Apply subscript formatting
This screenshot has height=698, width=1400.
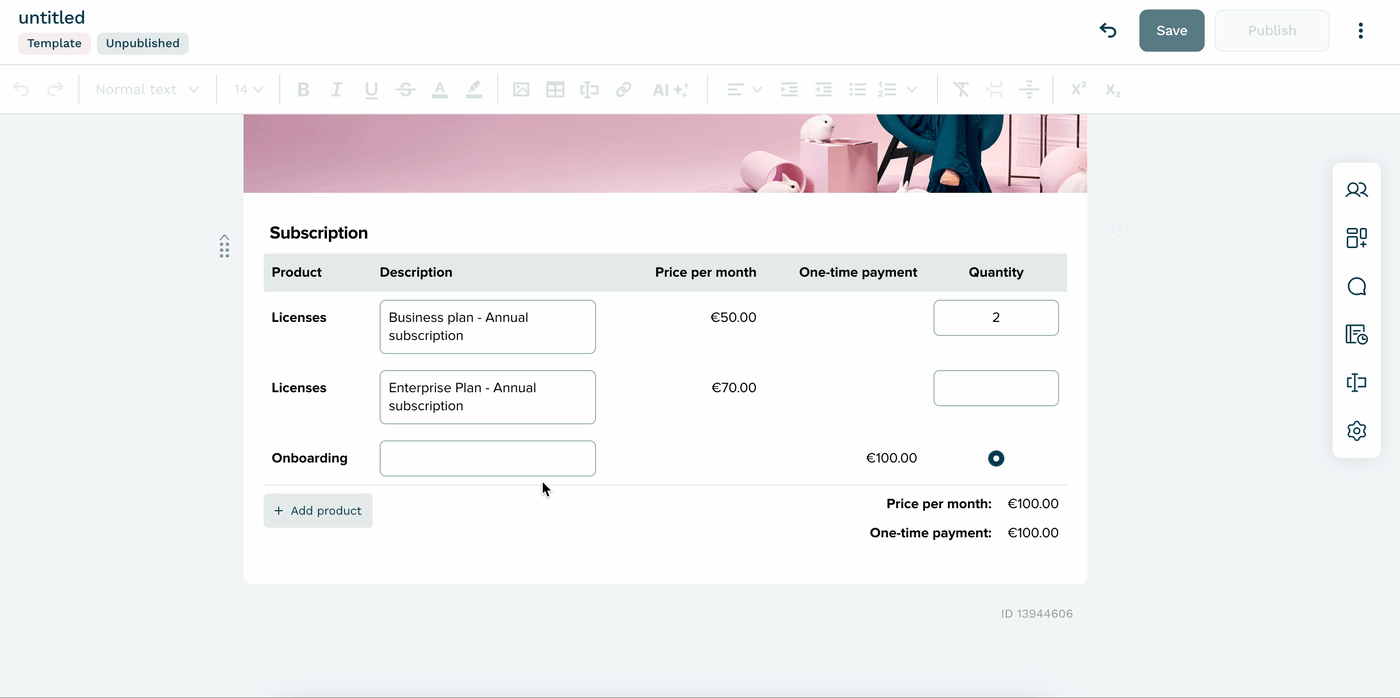pyautogui.click(x=1113, y=89)
